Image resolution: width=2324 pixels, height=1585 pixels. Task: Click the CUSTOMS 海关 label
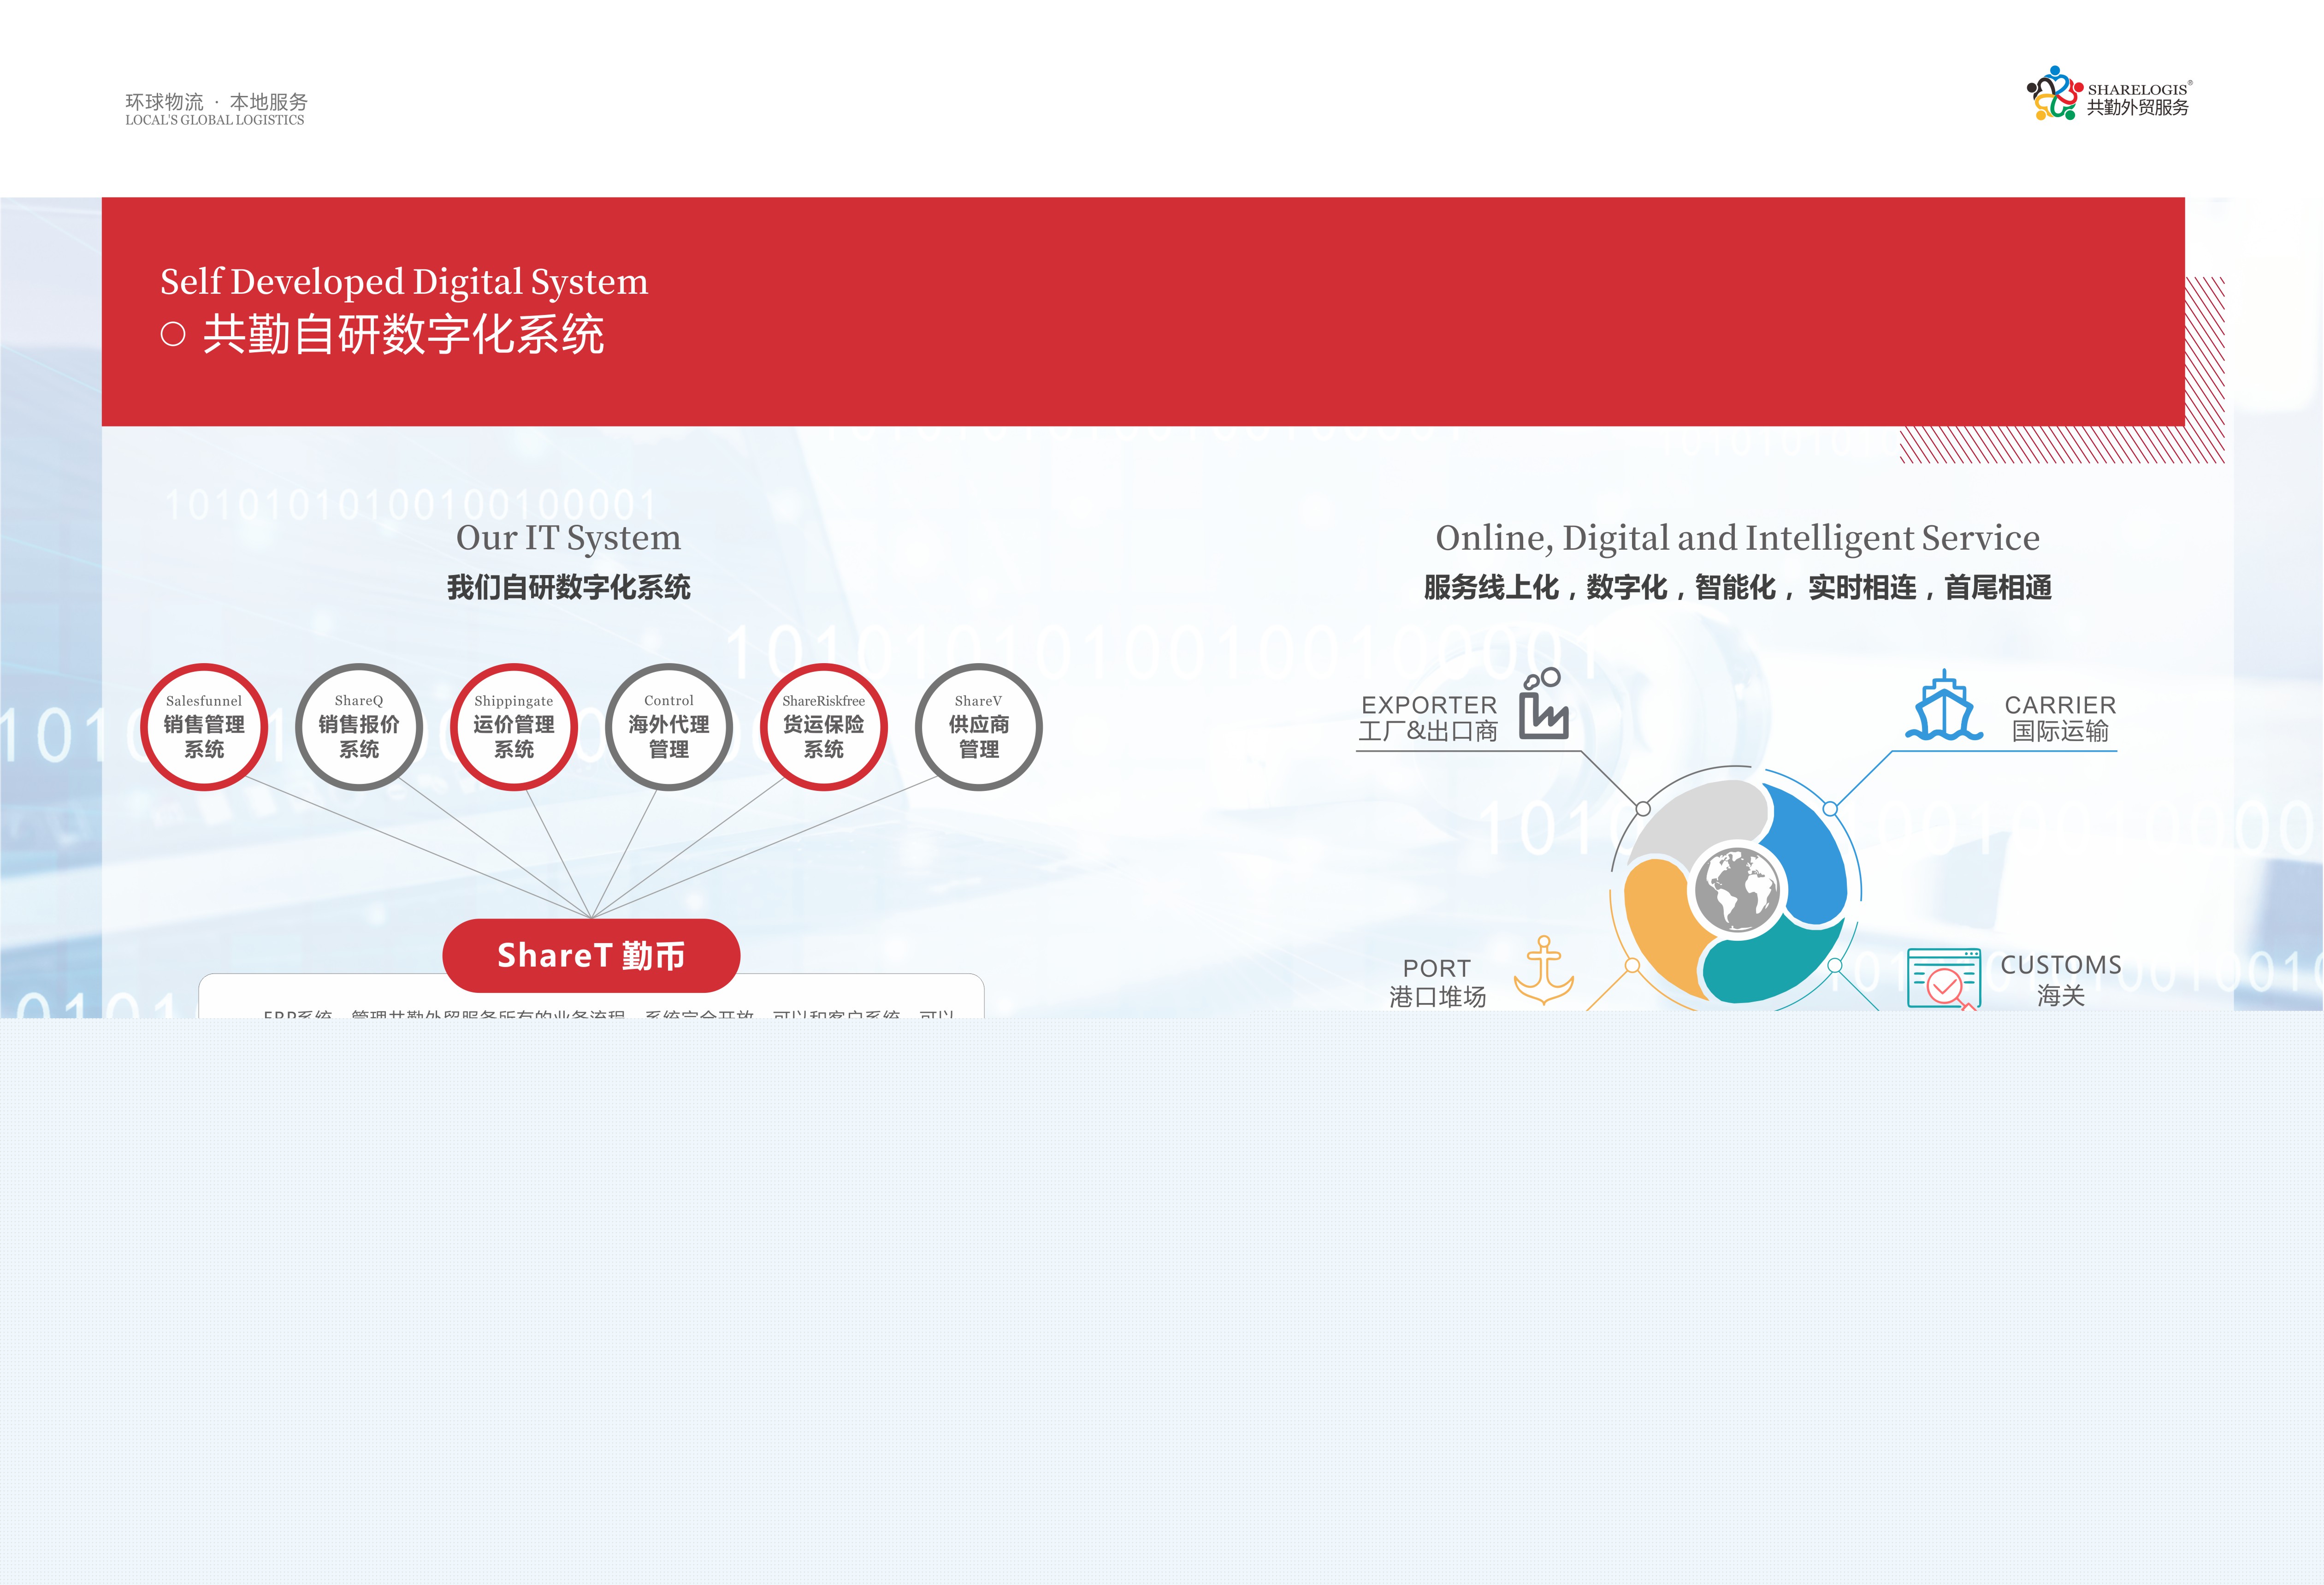point(2061,979)
